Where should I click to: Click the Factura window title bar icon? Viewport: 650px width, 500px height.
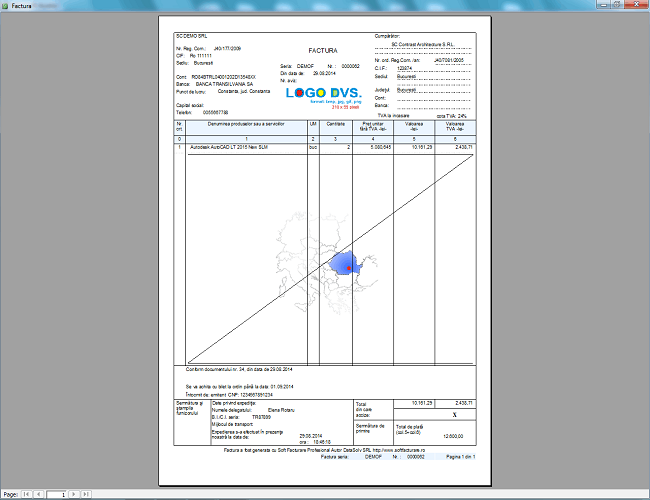6,6
